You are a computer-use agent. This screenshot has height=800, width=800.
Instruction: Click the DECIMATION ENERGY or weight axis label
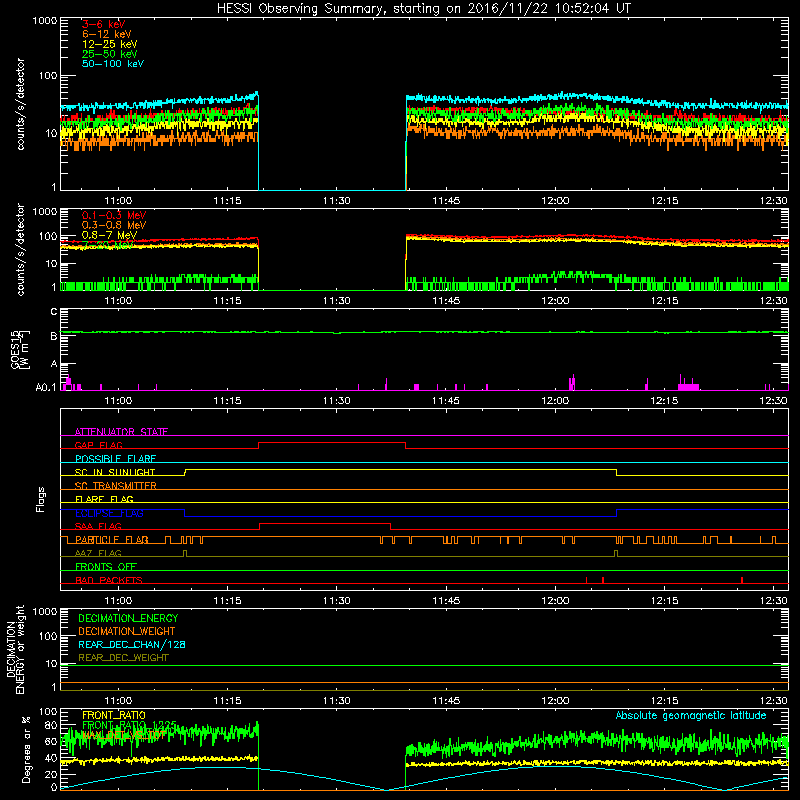click(x=15, y=649)
